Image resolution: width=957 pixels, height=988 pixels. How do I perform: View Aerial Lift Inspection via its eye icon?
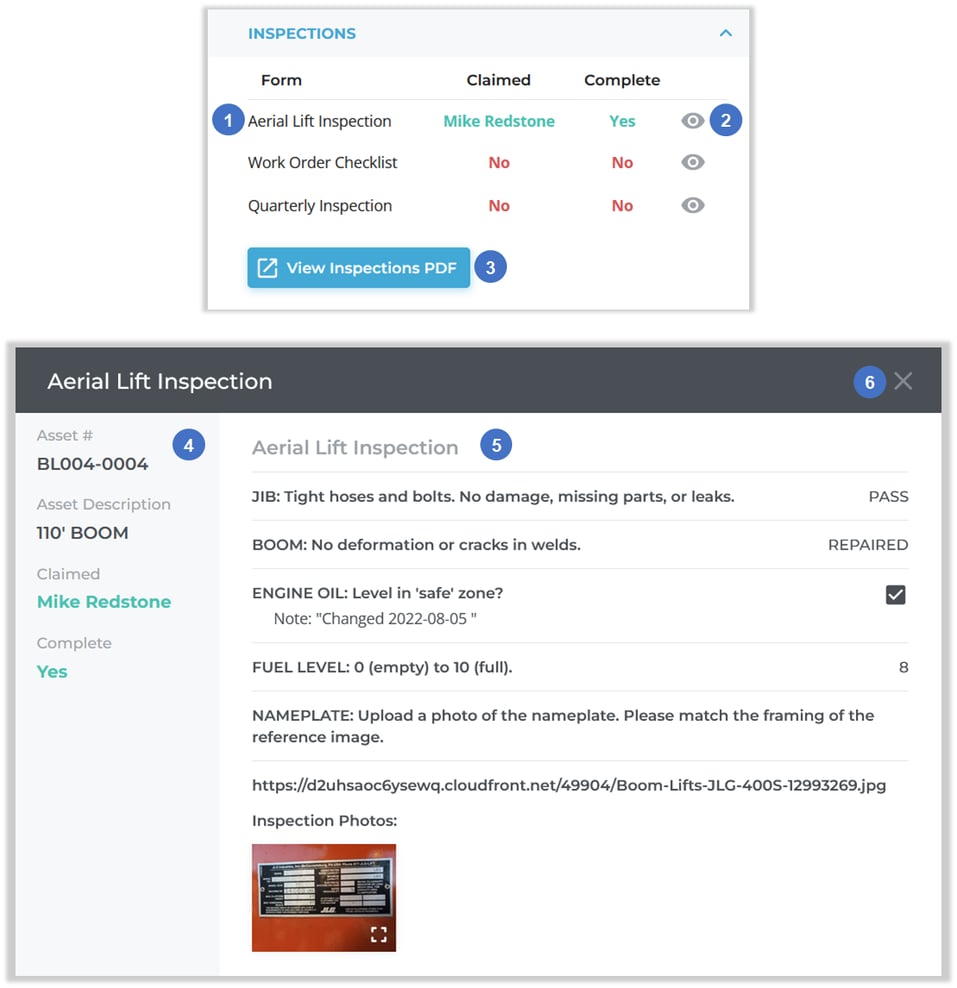coord(691,120)
